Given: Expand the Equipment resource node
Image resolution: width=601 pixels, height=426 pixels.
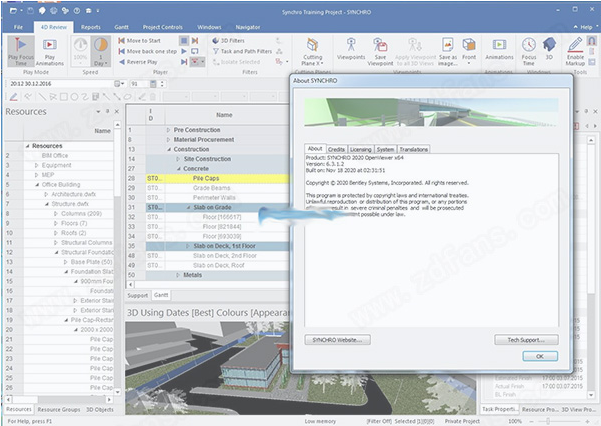Looking at the screenshot, I should [34, 165].
